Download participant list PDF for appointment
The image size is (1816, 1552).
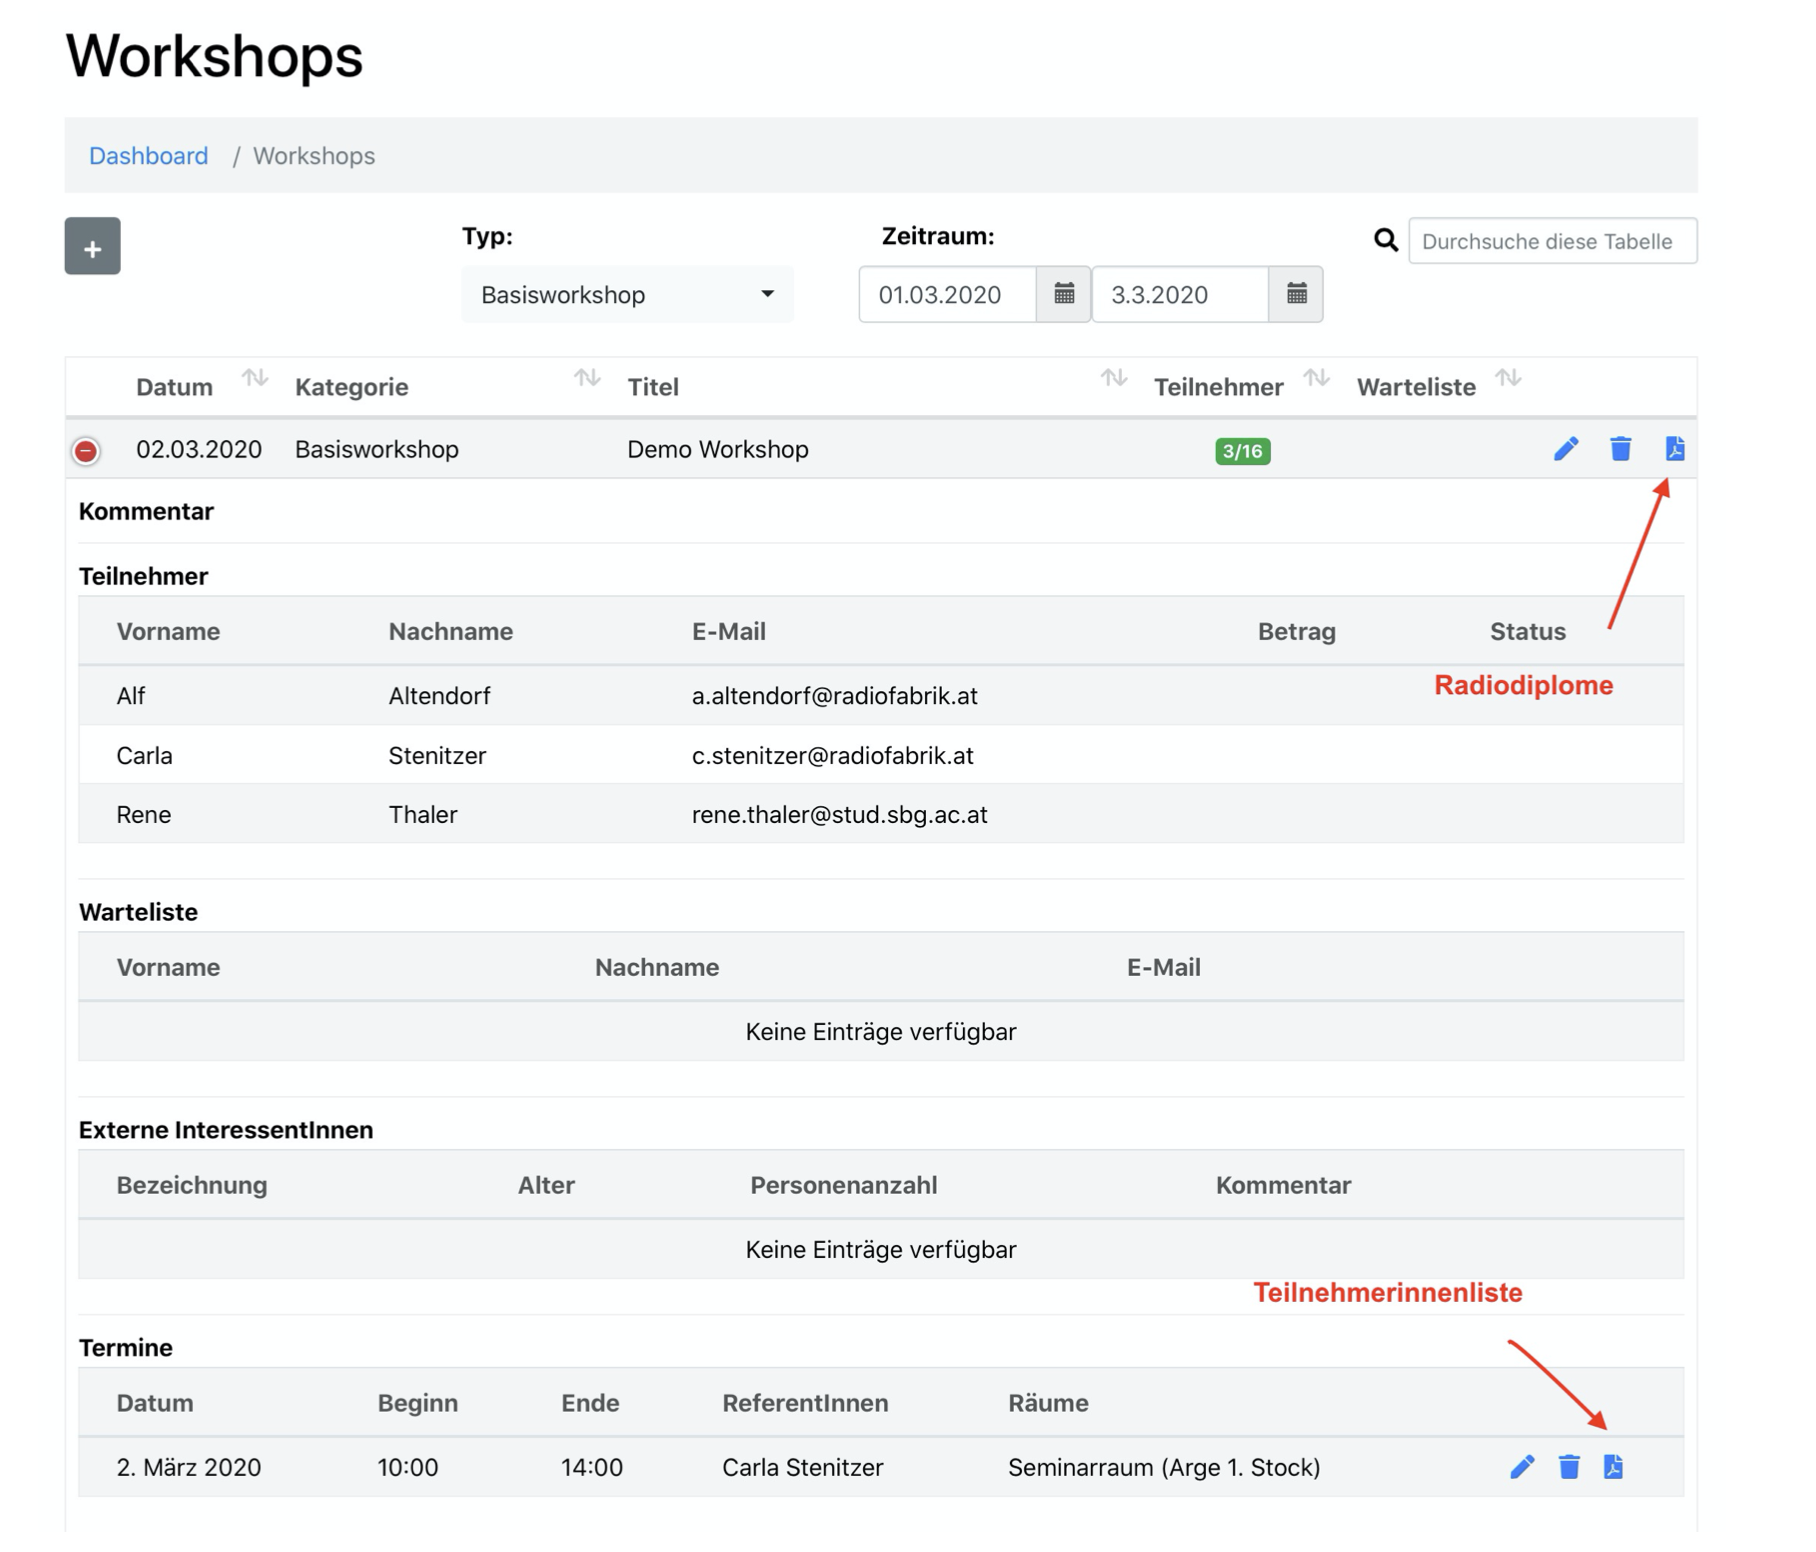click(x=1613, y=1467)
